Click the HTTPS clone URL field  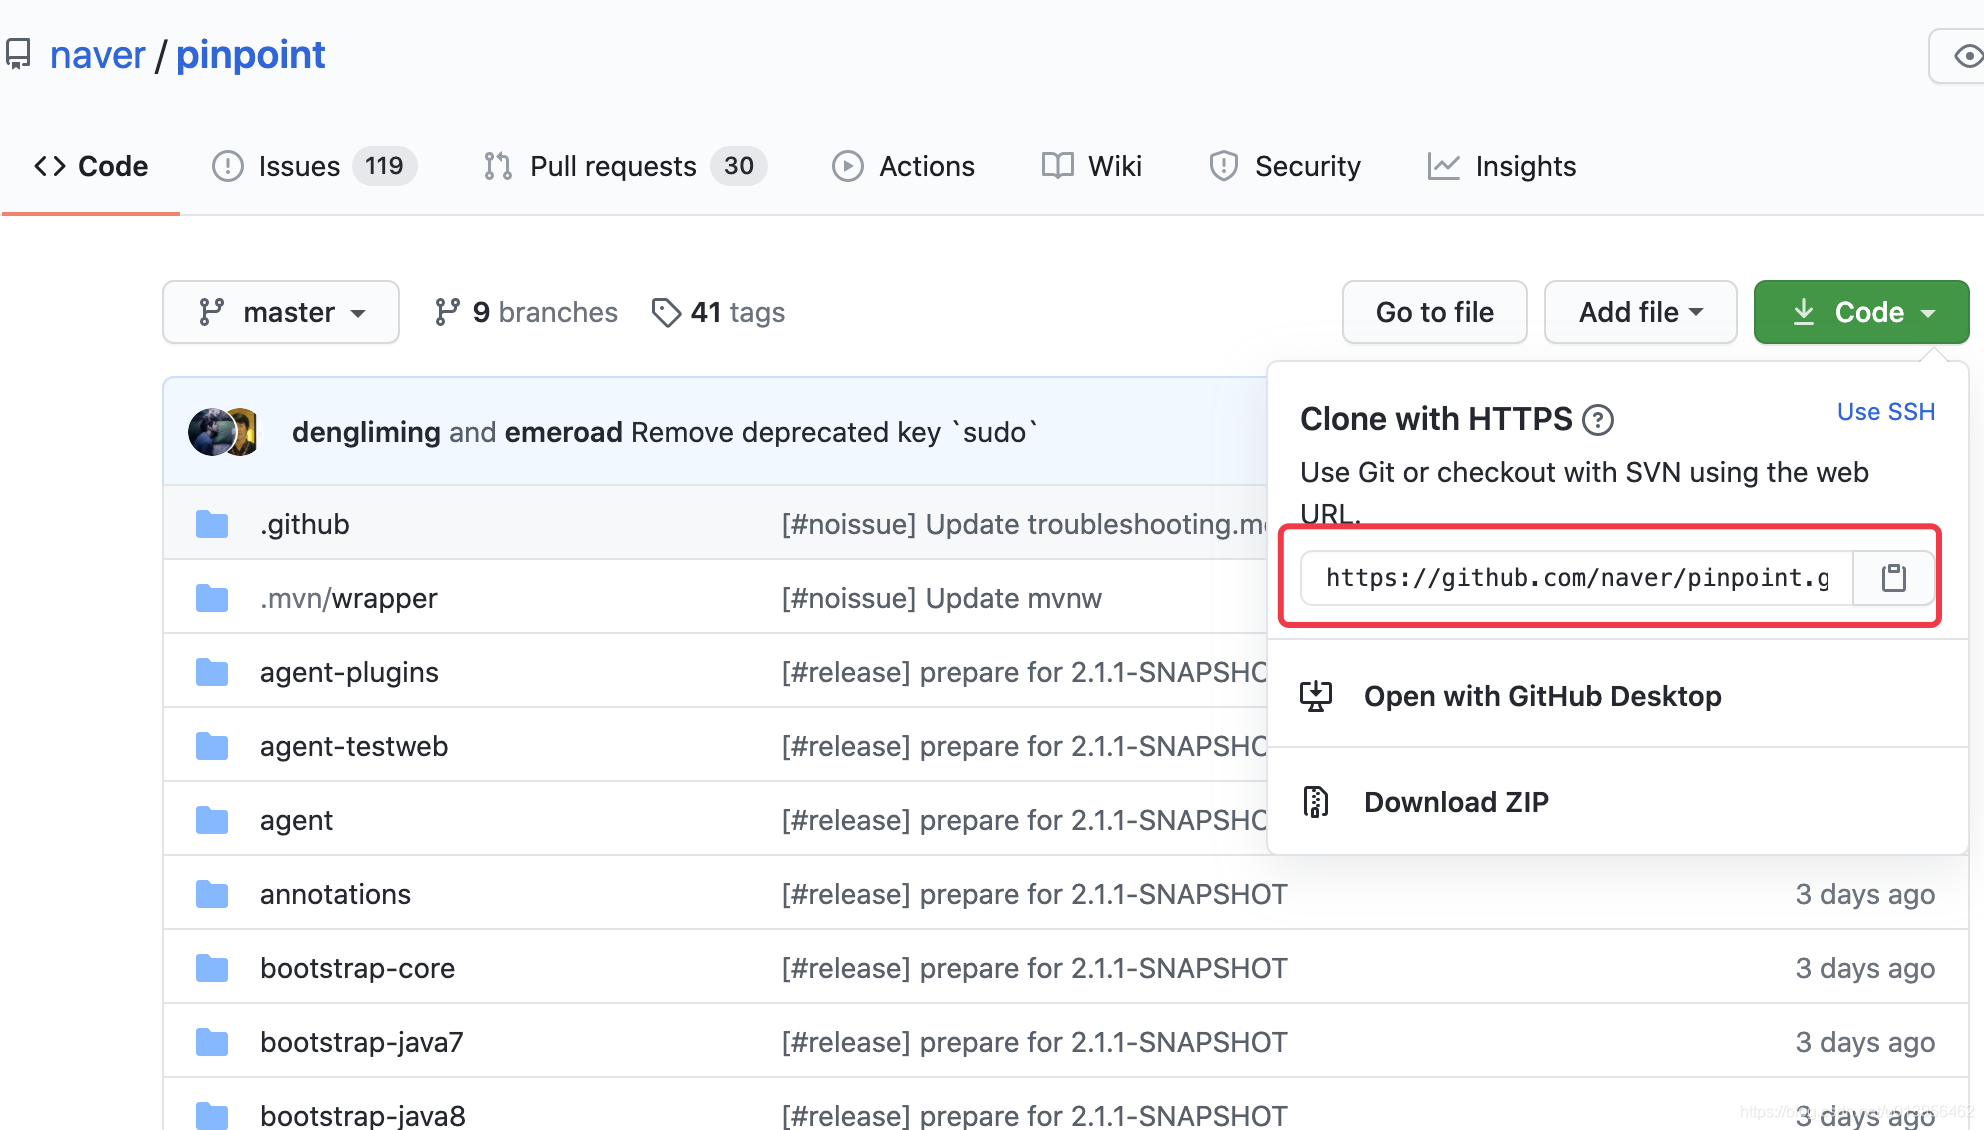click(x=1577, y=578)
